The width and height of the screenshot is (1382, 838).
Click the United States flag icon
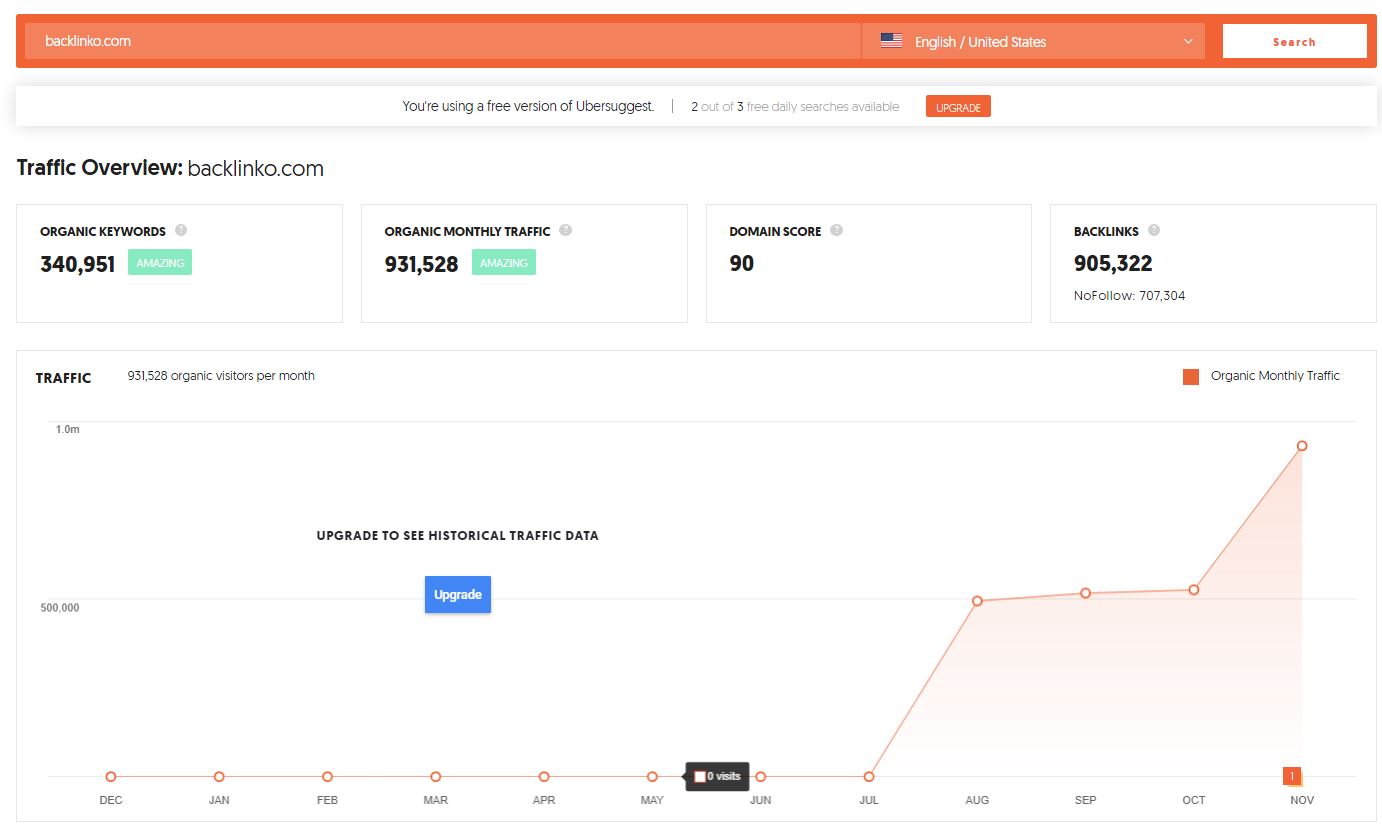(891, 41)
